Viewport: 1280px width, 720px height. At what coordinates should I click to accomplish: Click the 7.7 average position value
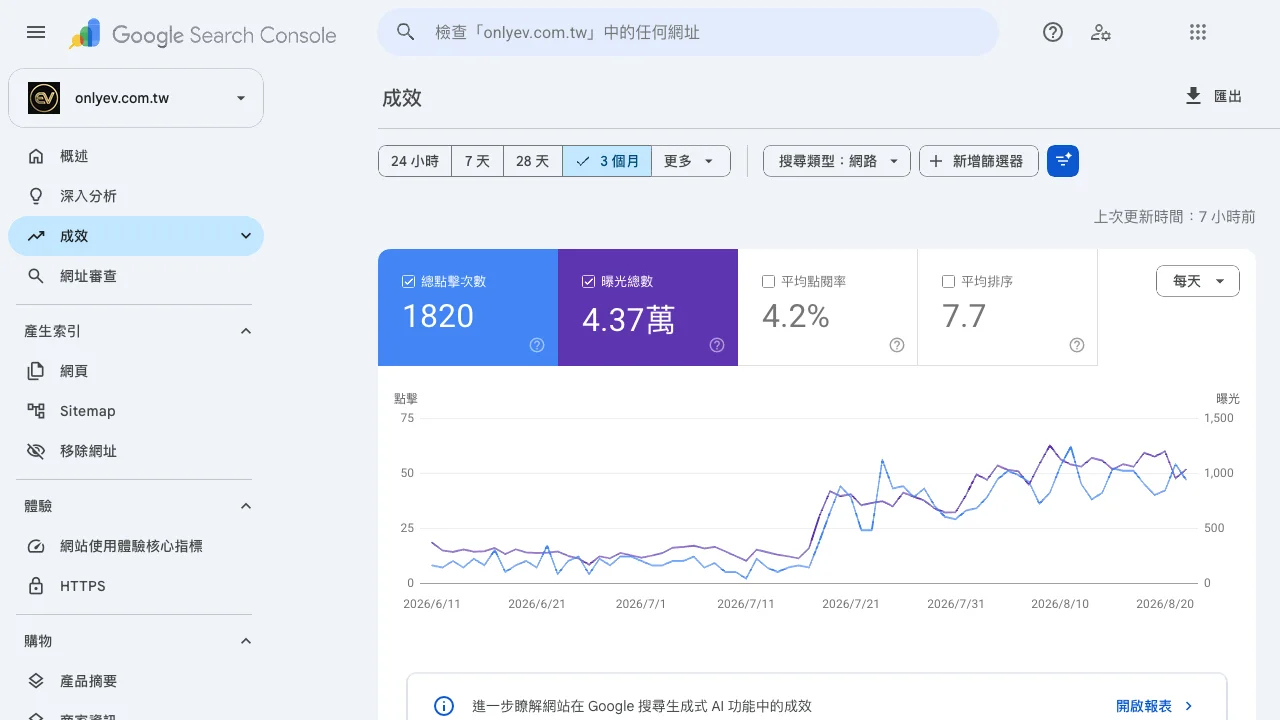(x=964, y=316)
